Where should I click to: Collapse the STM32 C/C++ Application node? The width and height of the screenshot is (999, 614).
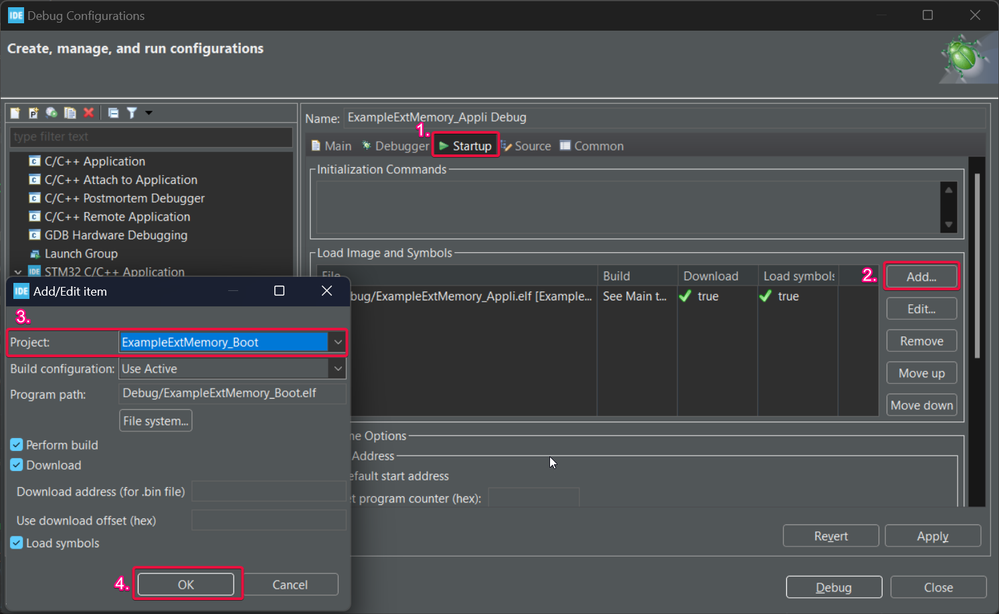pos(18,272)
